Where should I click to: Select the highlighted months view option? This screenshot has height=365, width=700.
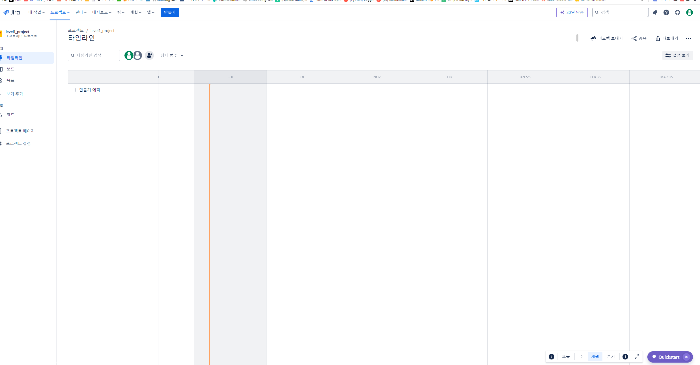point(595,357)
